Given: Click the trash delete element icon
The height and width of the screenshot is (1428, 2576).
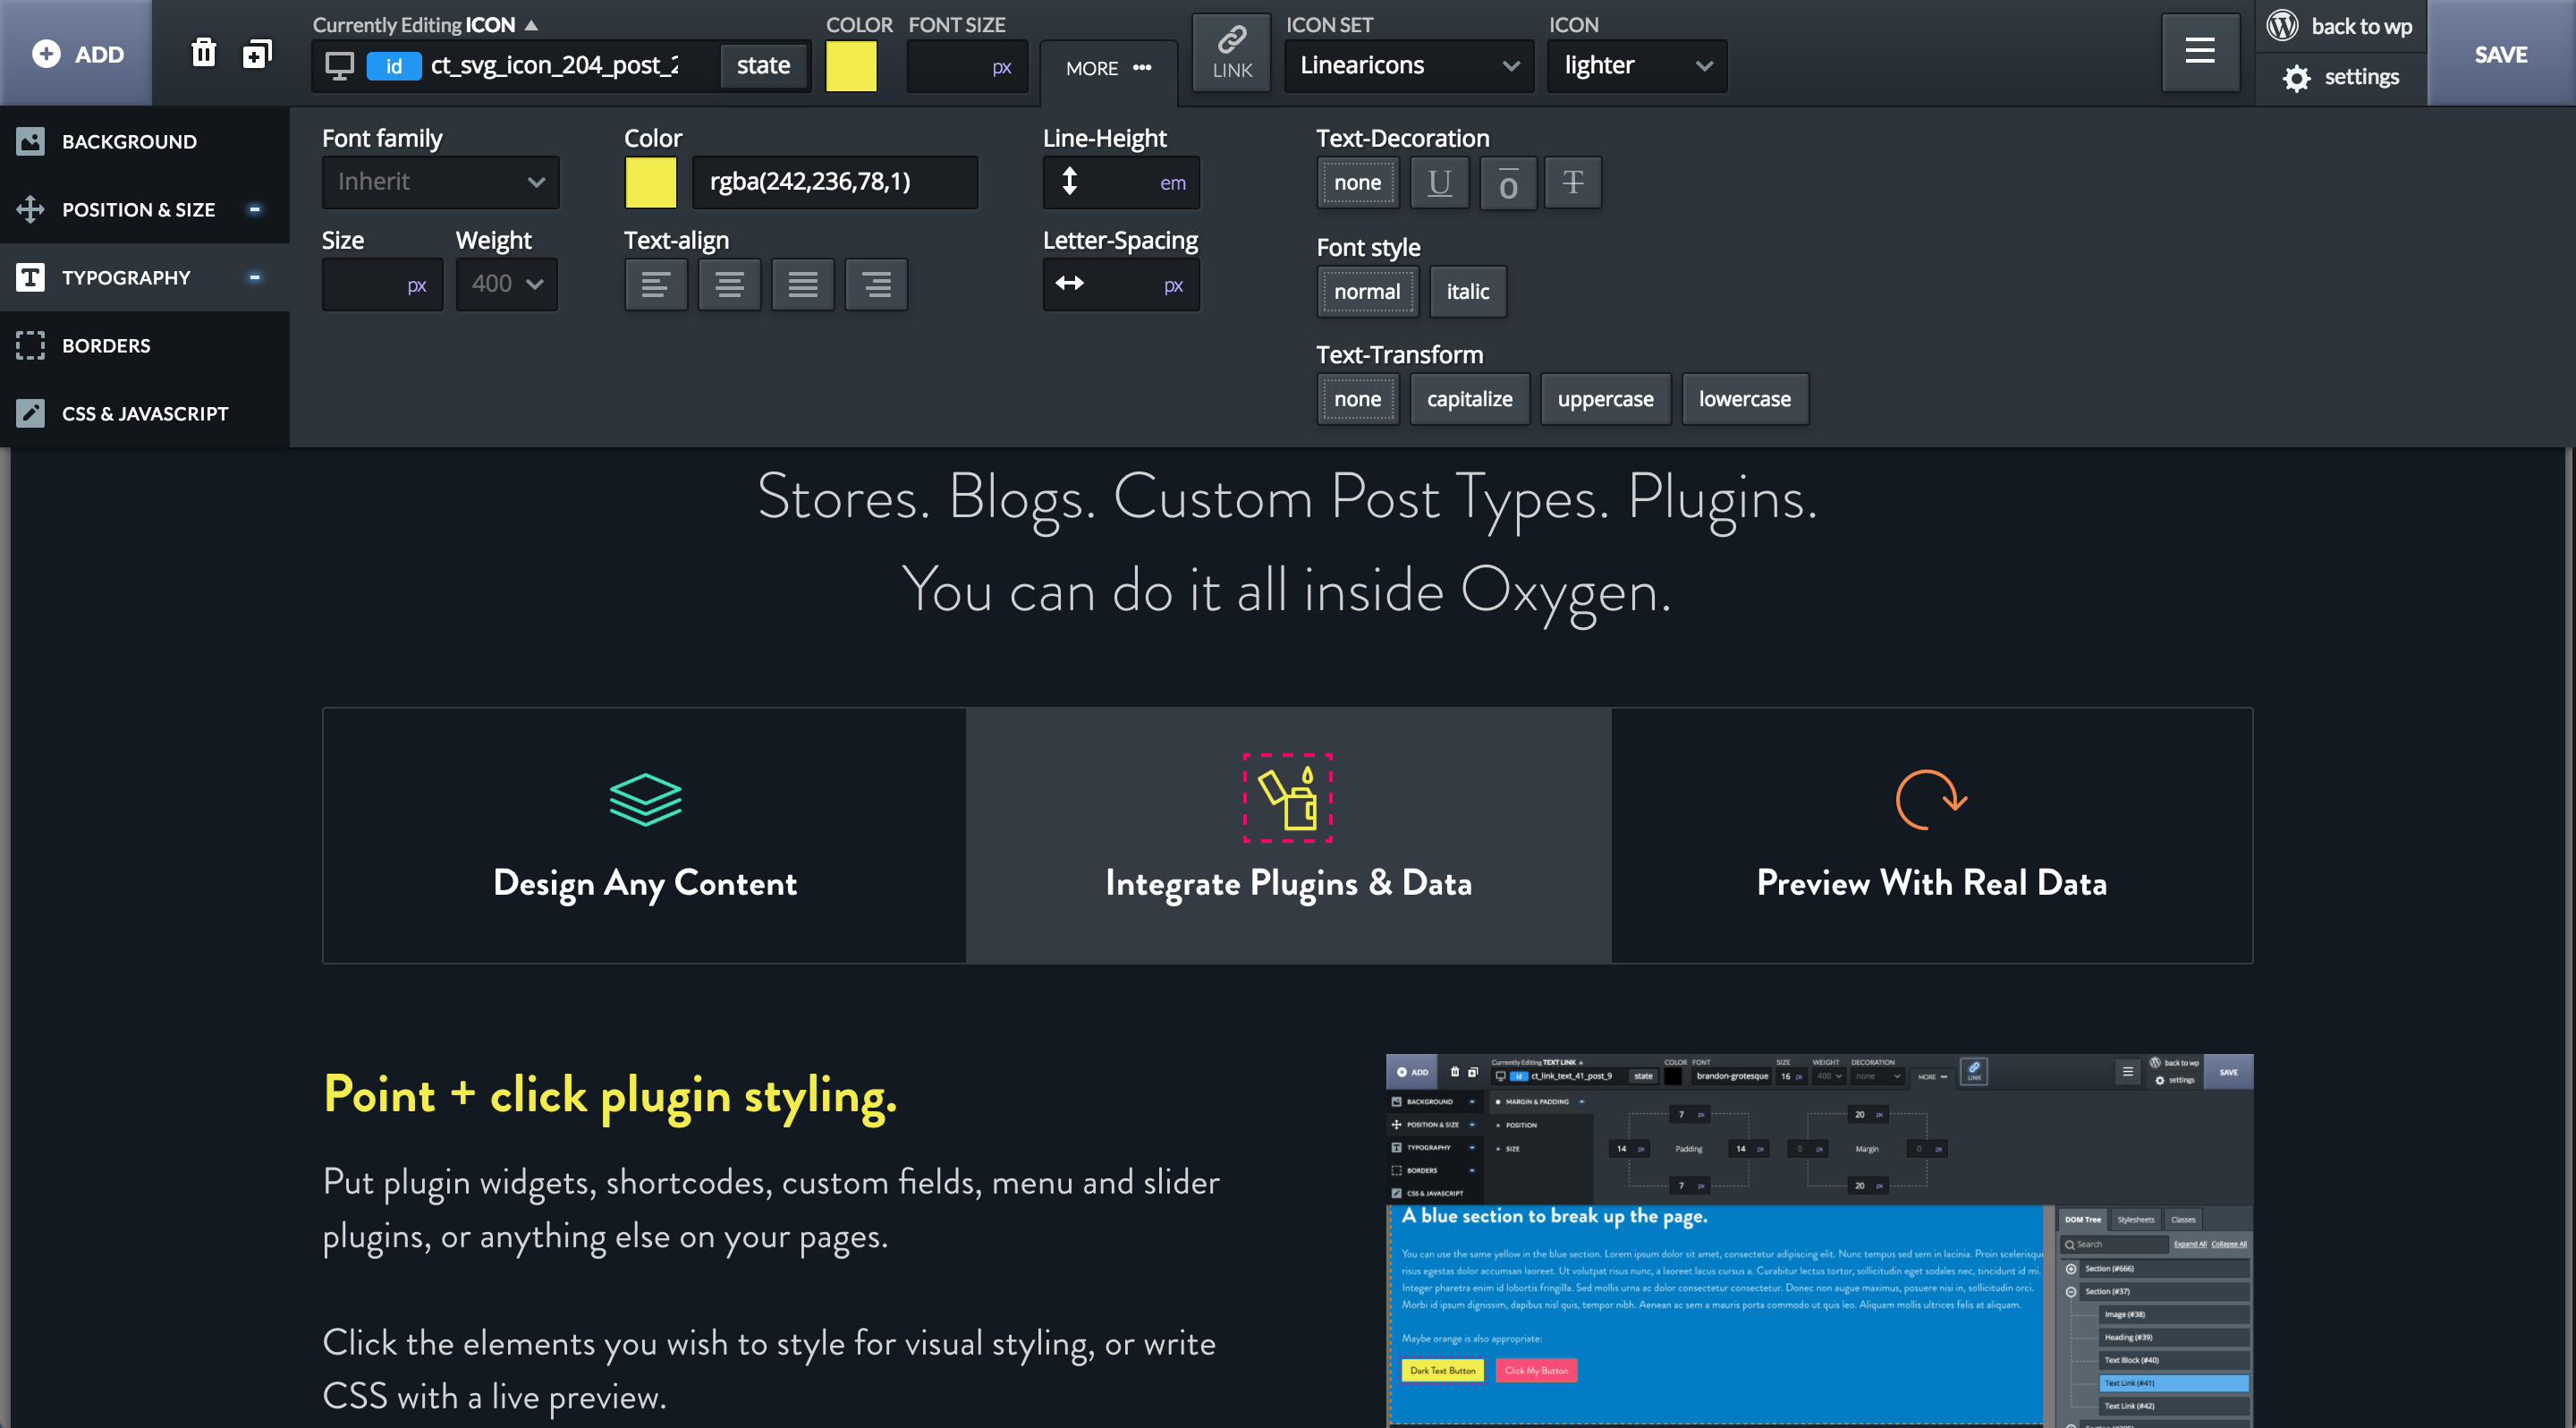Looking at the screenshot, I should pos(203,53).
